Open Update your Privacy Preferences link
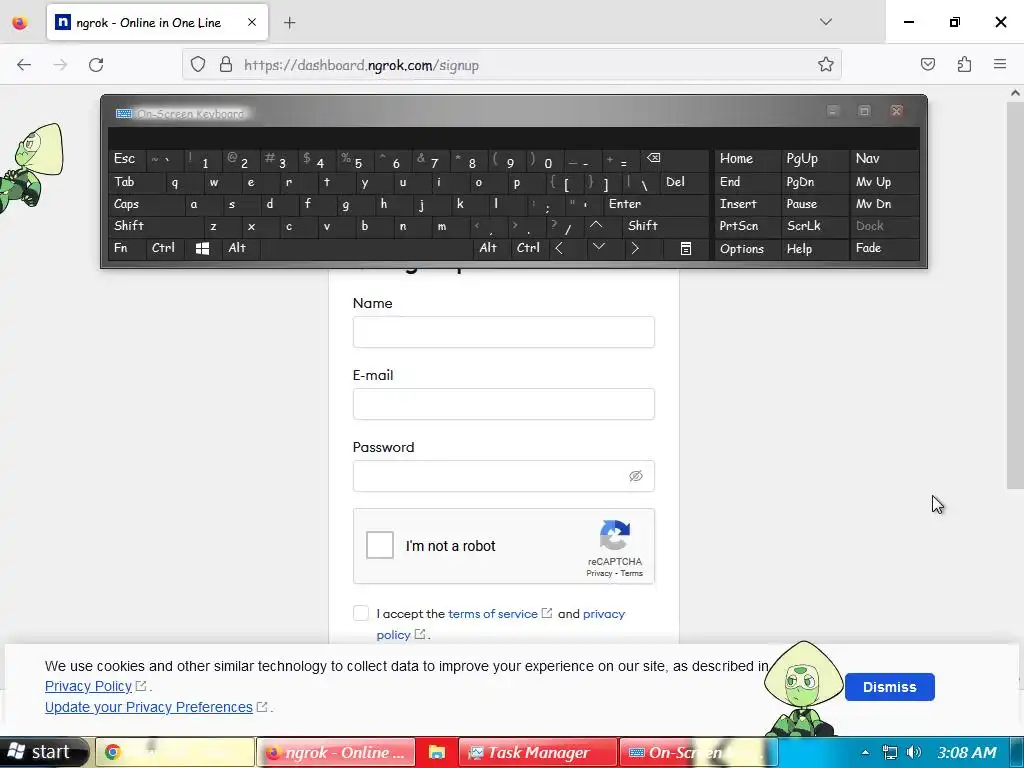The height and width of the screenshot is (768, 1024). click(x=148, y=707)
